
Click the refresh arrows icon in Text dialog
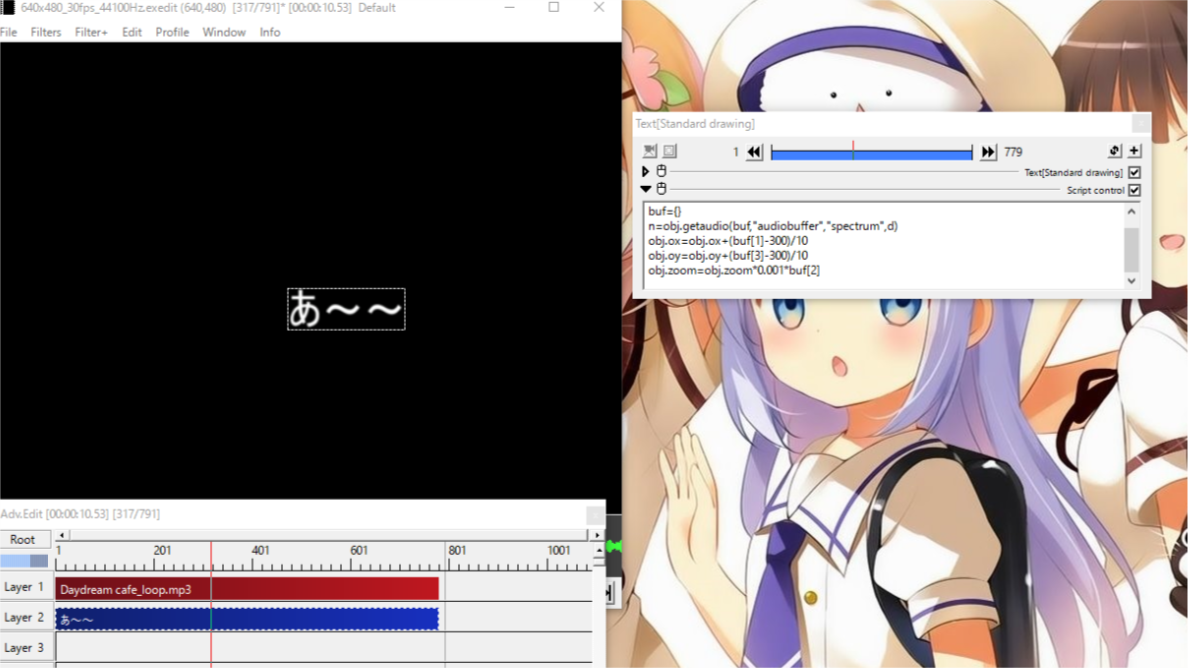(1115, 151)
